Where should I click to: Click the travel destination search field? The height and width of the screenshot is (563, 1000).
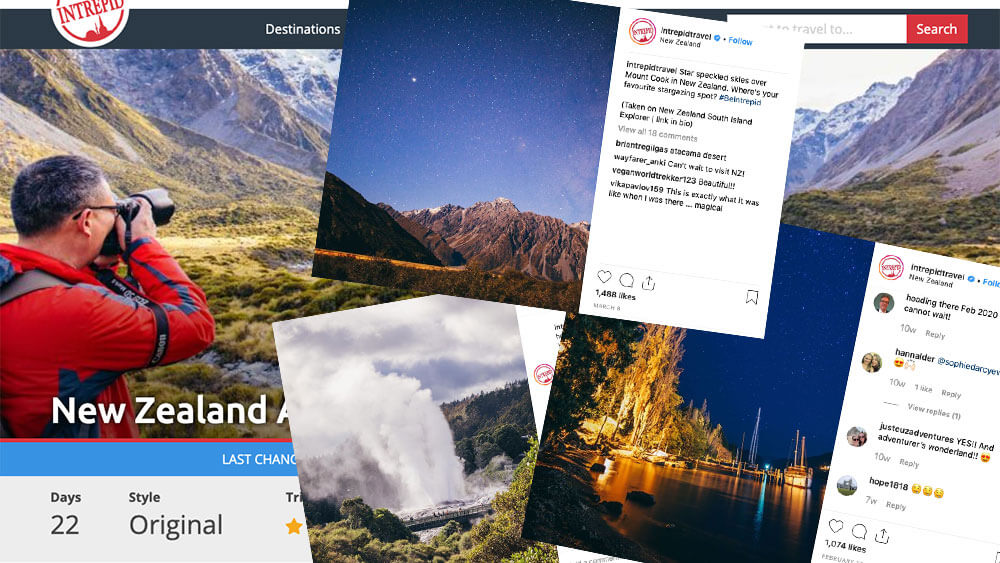[x=818, y=29]
